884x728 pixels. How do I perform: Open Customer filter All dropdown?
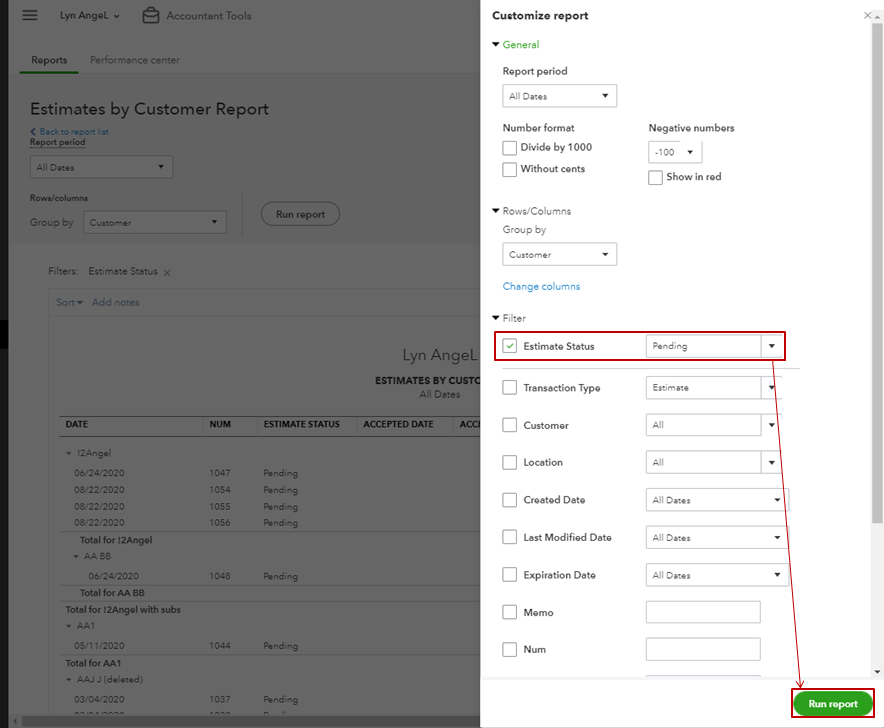(x=772, y=425)
